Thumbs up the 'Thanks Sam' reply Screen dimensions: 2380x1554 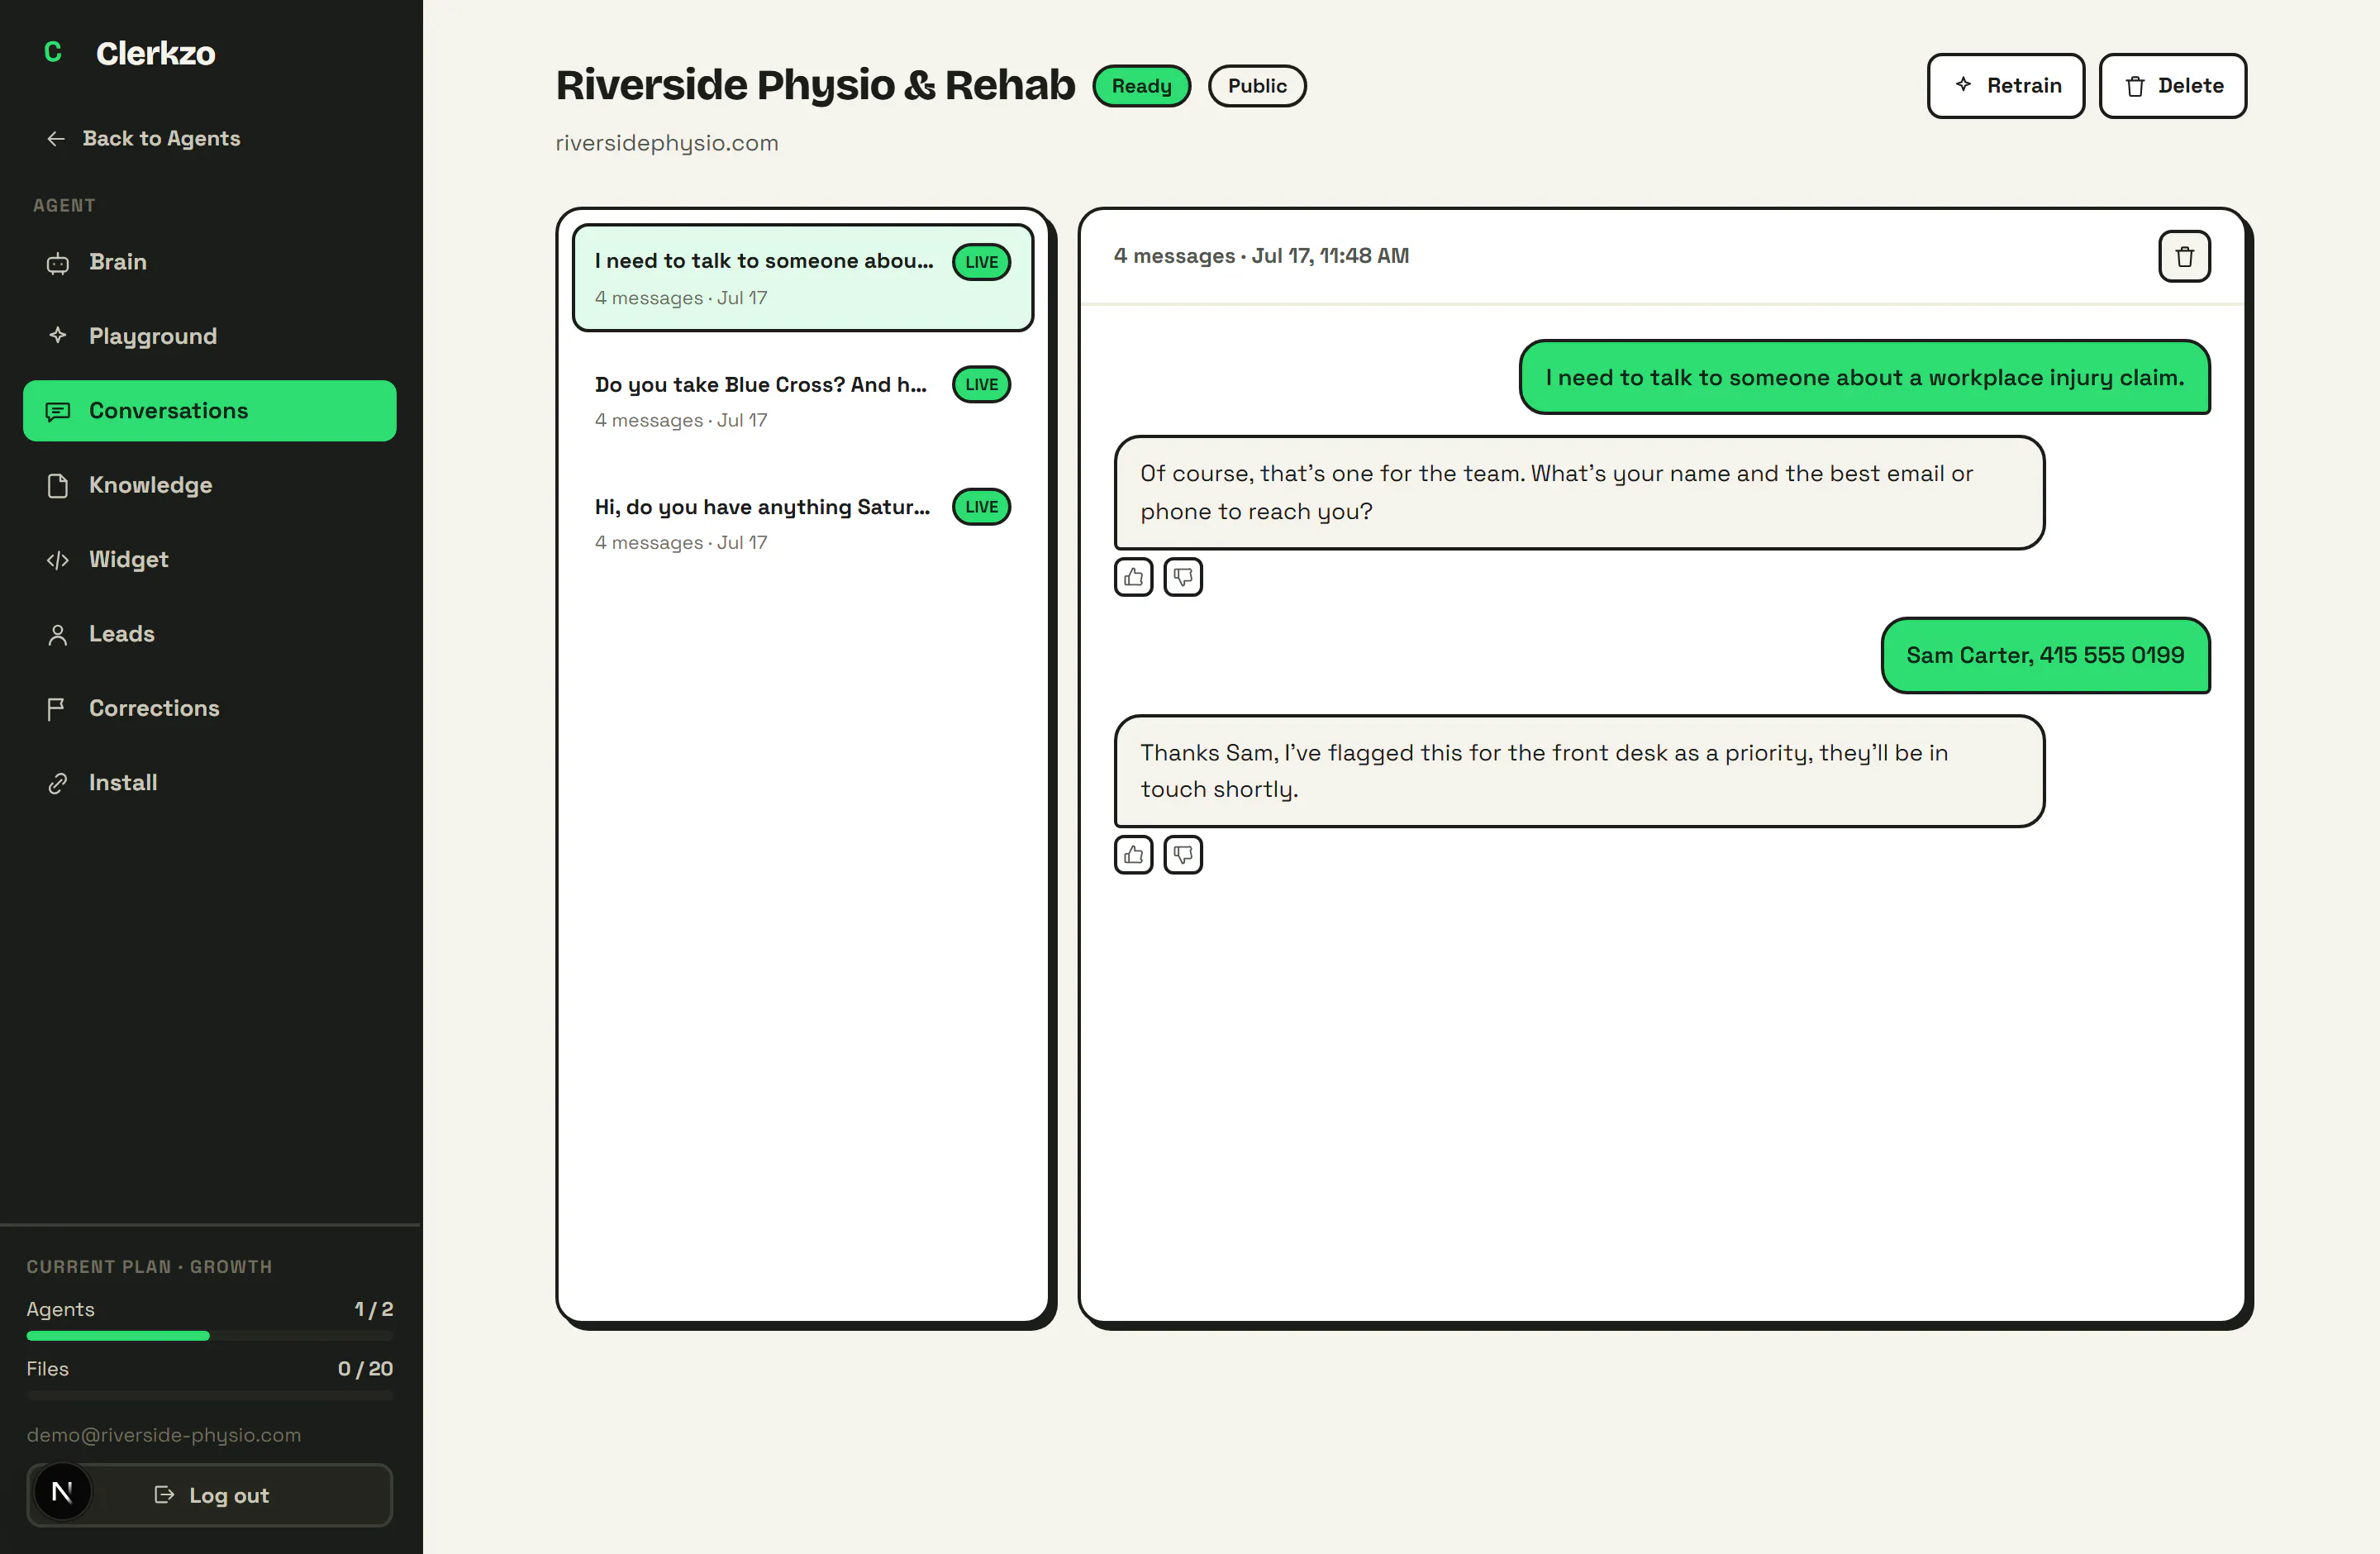tap(1133, 855)
